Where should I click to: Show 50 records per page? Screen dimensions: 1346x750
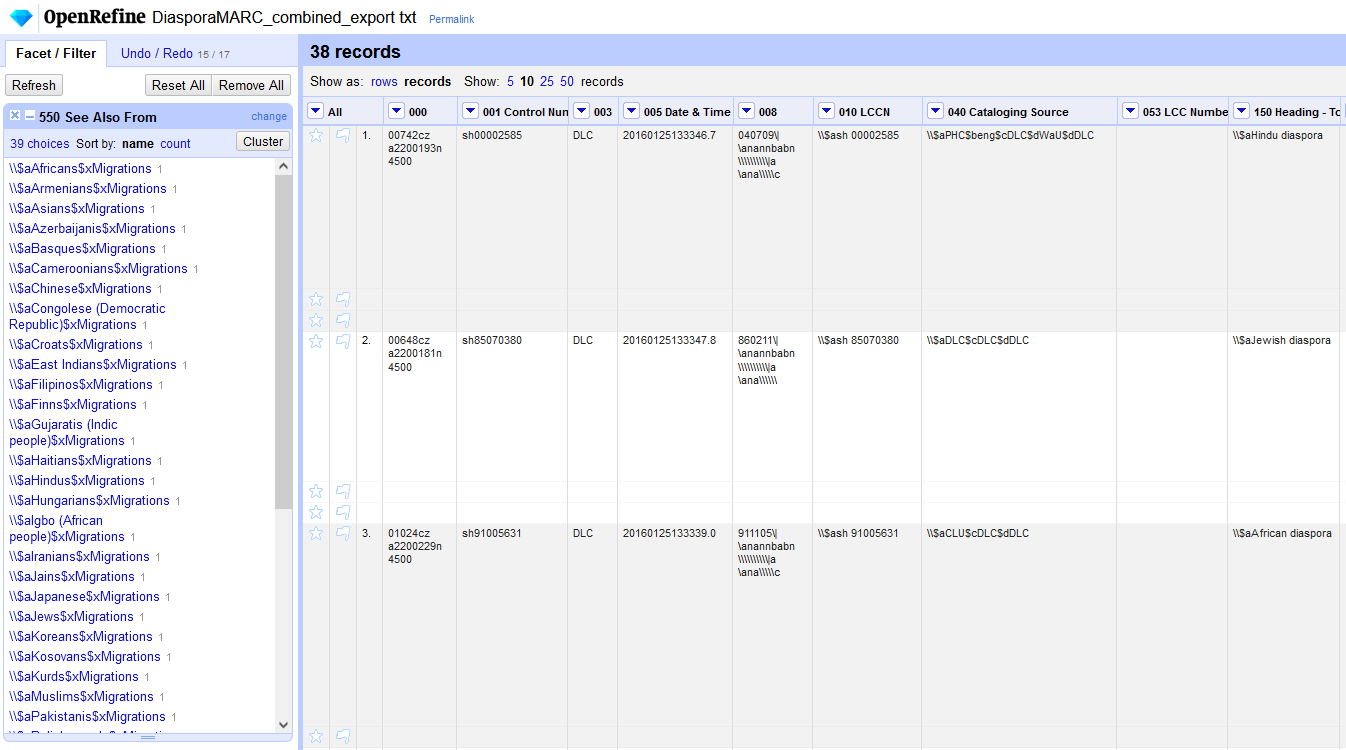click(567, 81)
